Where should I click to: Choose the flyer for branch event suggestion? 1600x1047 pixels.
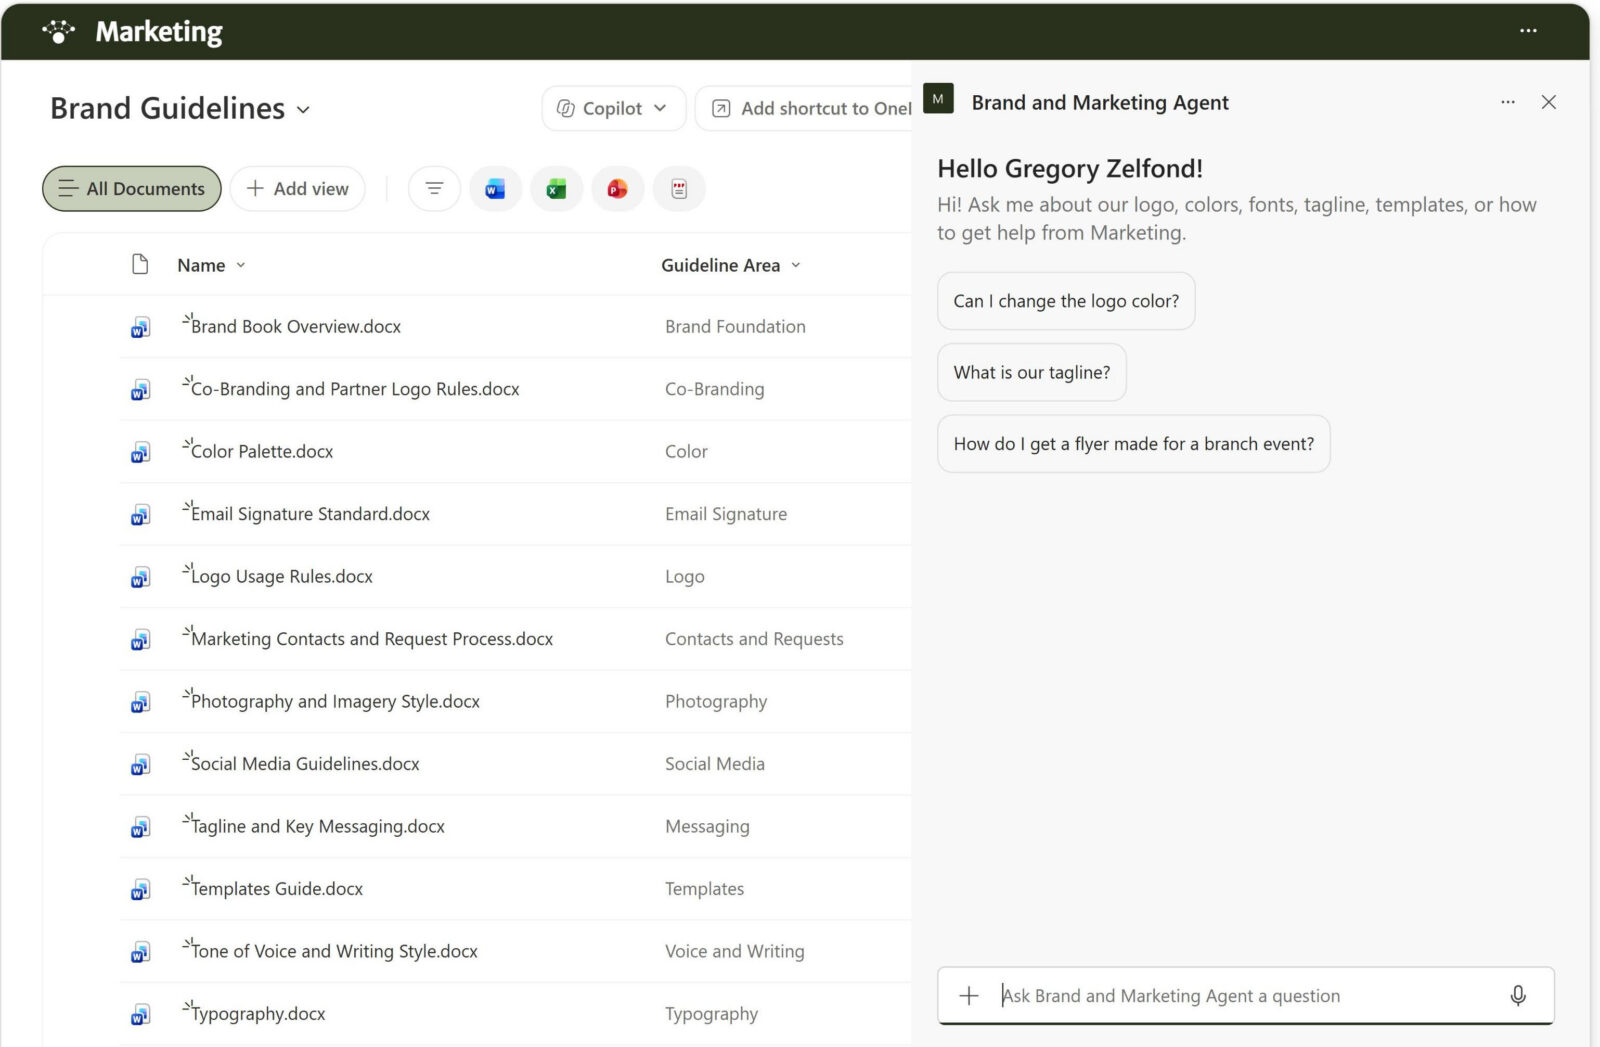tap(1134, 444)
